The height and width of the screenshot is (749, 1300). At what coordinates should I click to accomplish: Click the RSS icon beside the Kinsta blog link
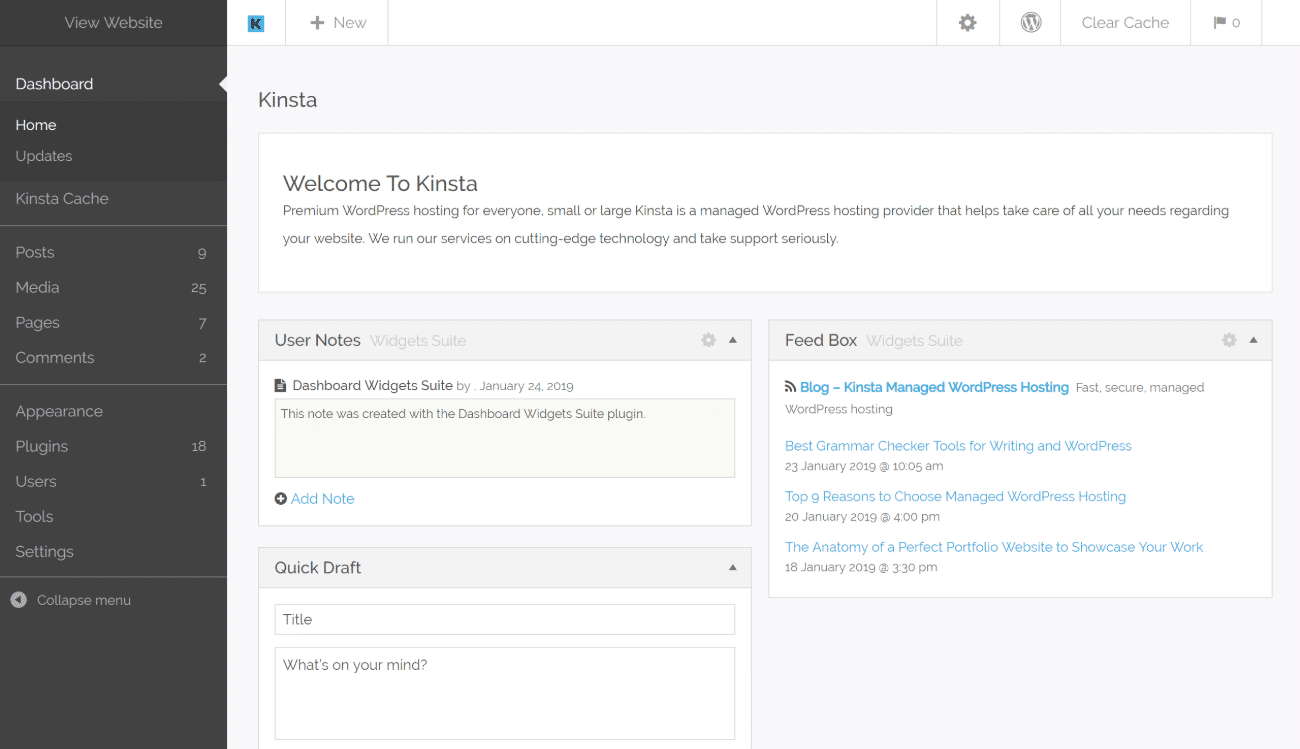pyautogui.click(x=789, y=386)
